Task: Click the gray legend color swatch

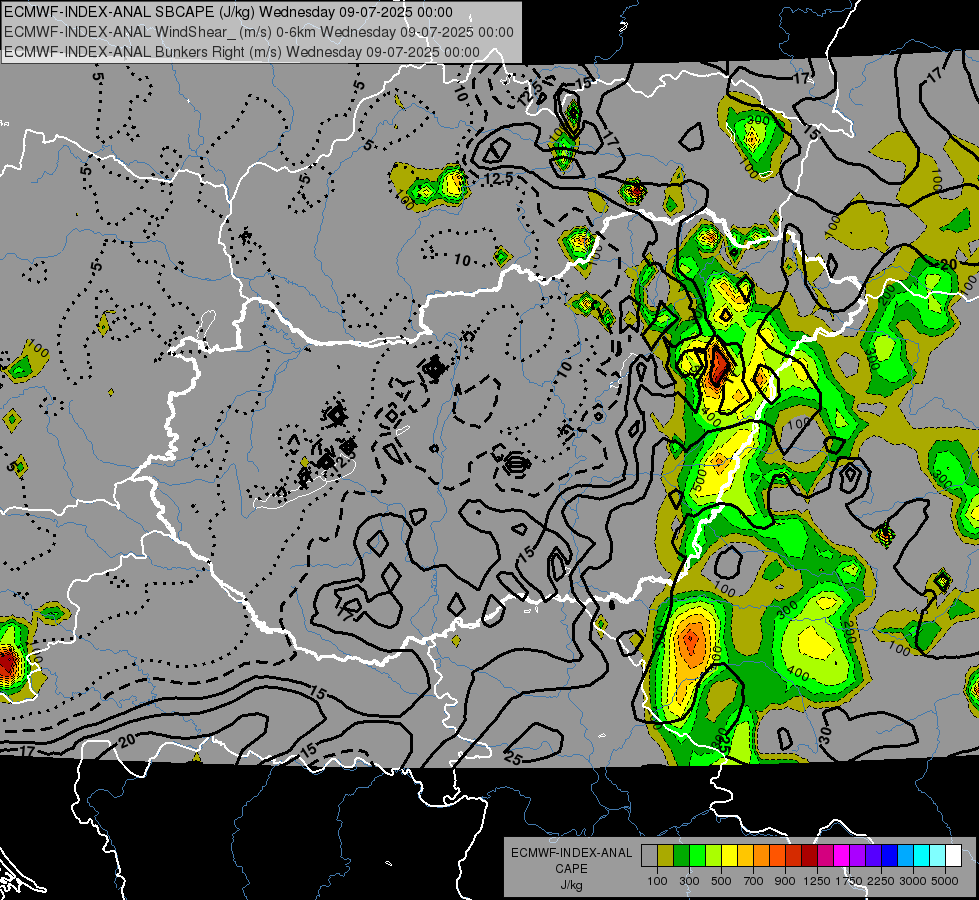Action: (x=649, y=856)
